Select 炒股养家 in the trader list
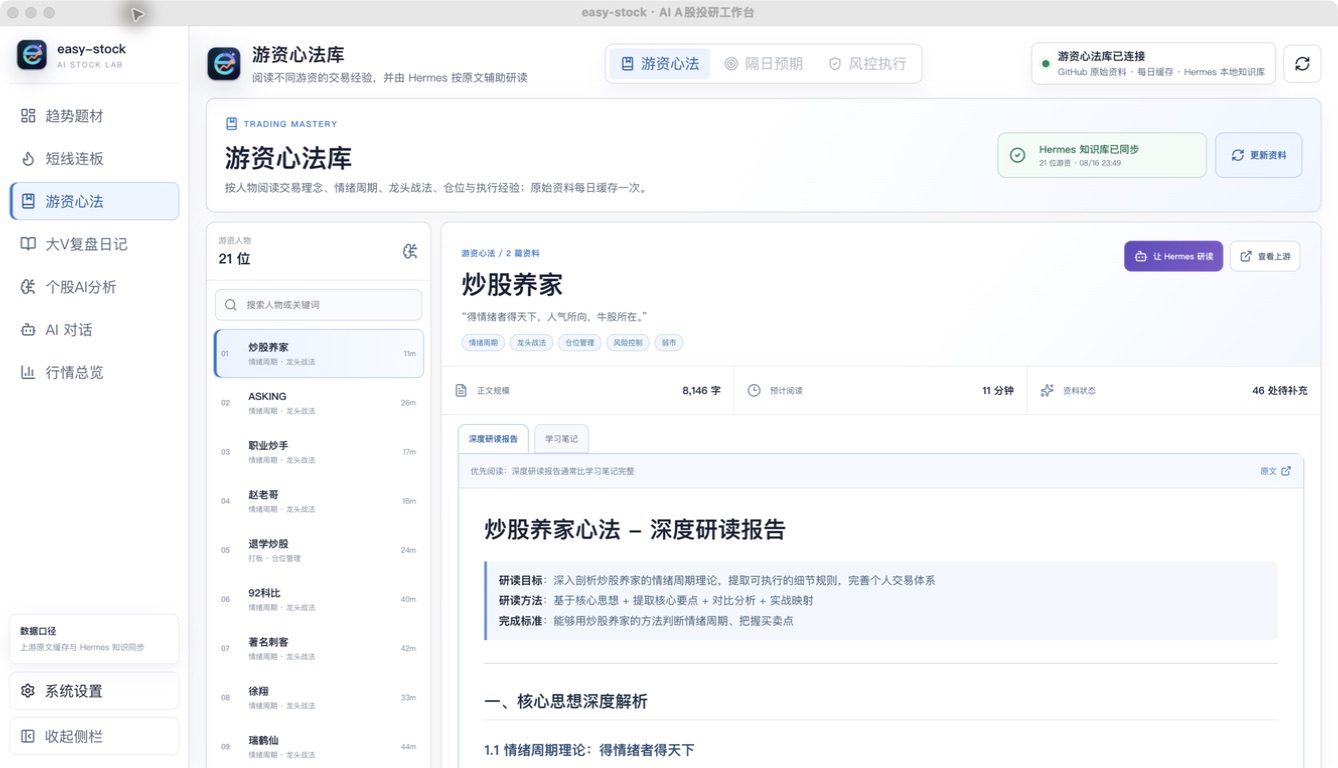Image resolution: width=1338 pixels, height=768 pixels. [x=318, y=353]
